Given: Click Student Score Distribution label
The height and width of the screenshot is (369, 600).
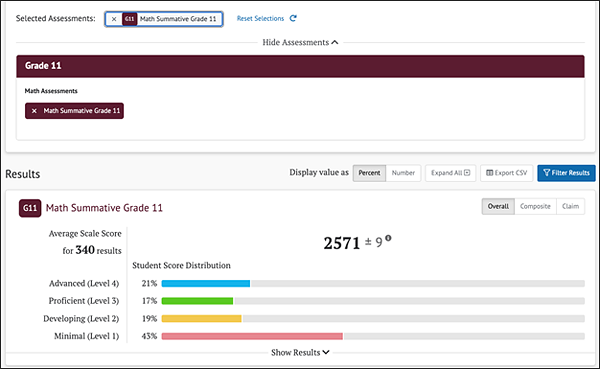Looking at the screenshot, I should tap(181, 265).
